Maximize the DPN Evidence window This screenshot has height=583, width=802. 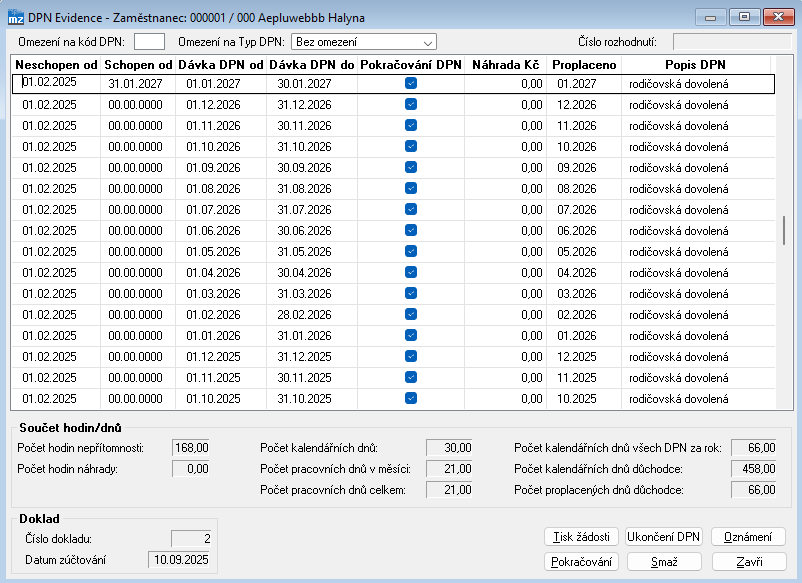point(743,17)
